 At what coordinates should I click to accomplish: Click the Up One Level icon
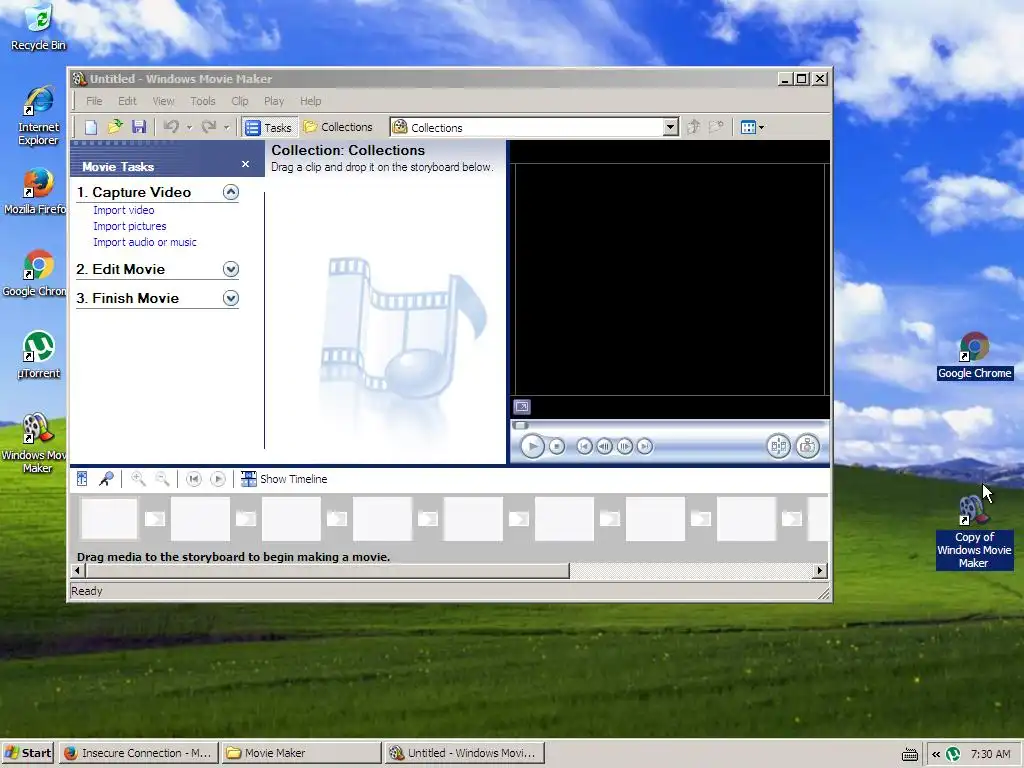[x=694, y=127]
